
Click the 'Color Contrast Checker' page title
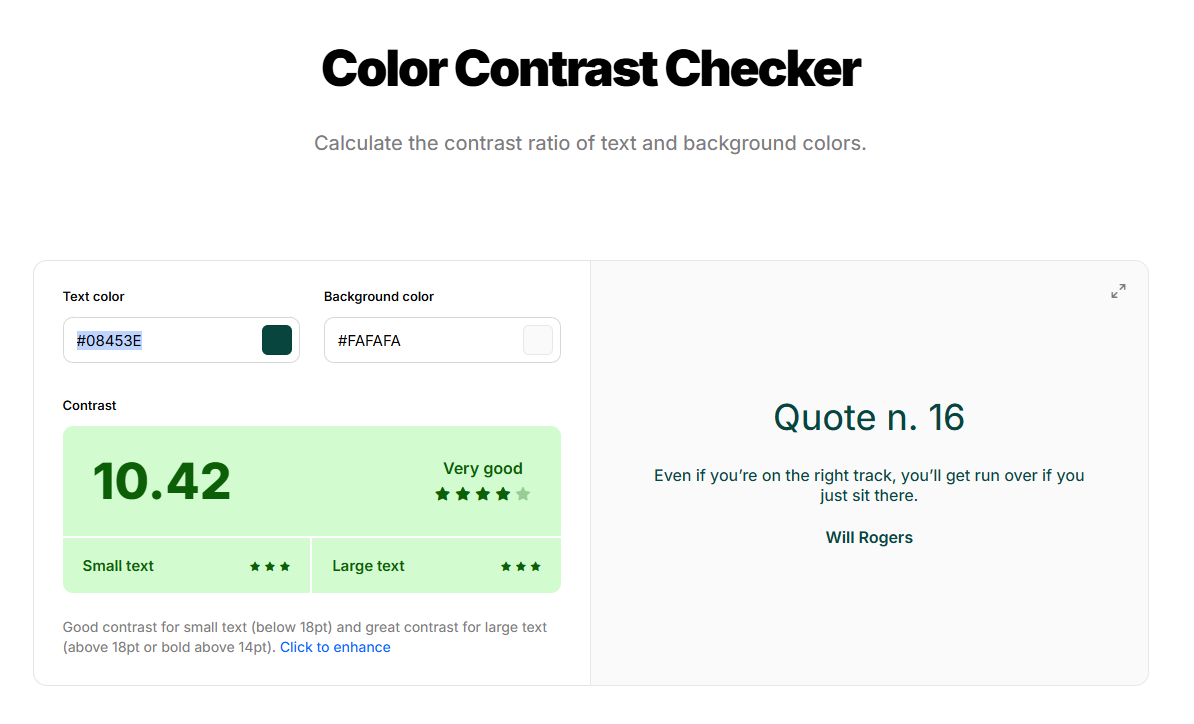coord(590,67)
